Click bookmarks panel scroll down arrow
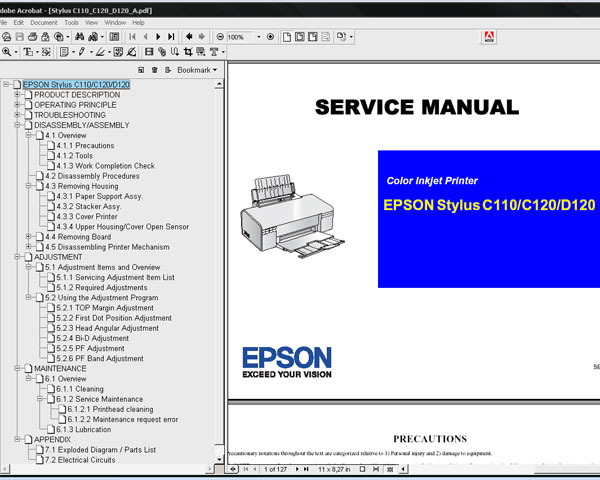Screen dimensions: 600x480 pos(219,459)
